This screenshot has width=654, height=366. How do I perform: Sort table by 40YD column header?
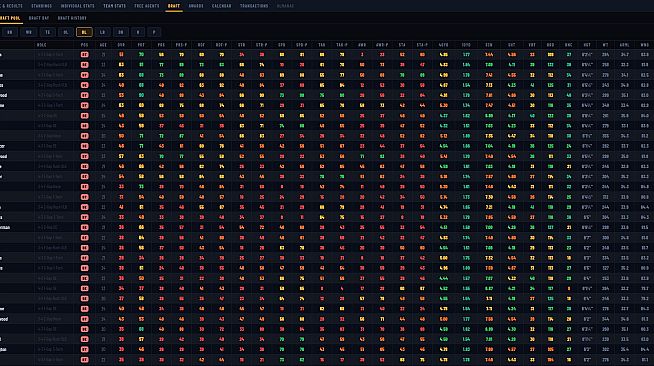tap(443, 45)
